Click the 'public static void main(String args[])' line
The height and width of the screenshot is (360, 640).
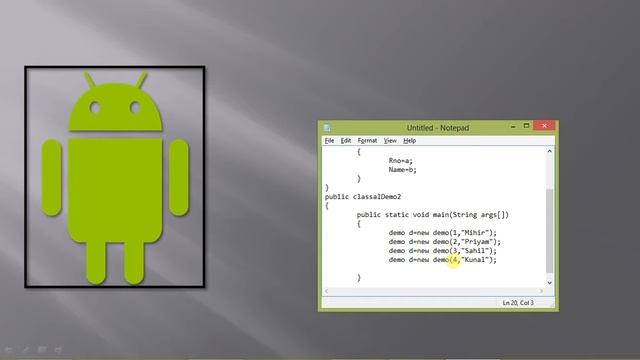click(433, 215)
